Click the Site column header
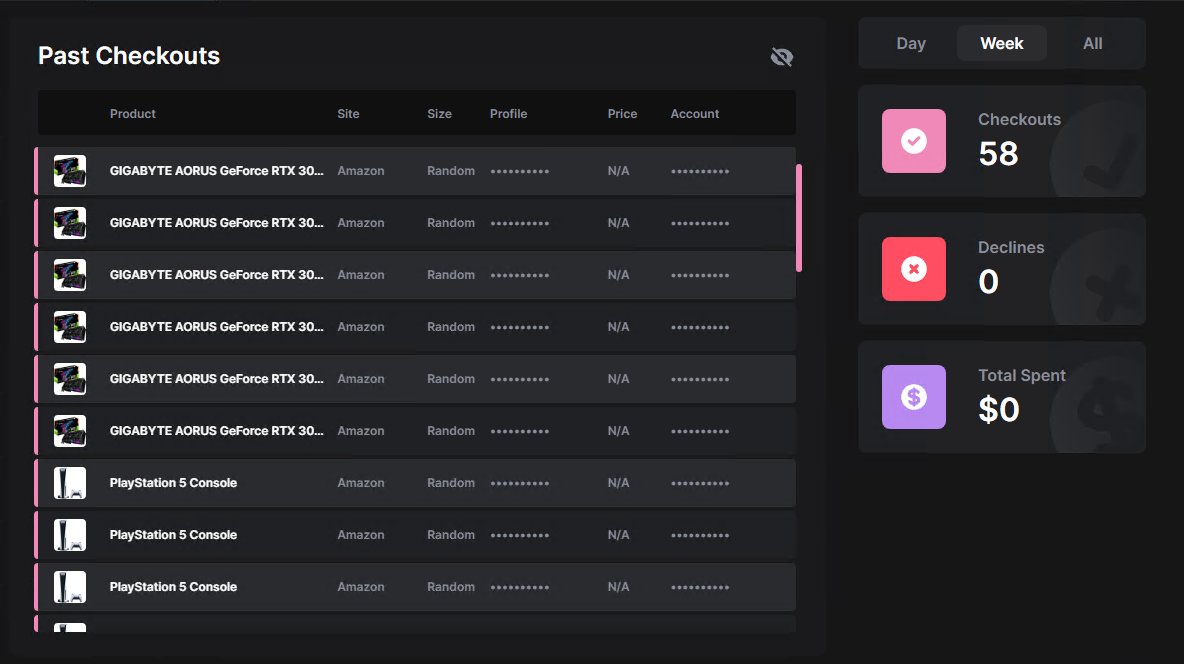 tap(348, 114)
